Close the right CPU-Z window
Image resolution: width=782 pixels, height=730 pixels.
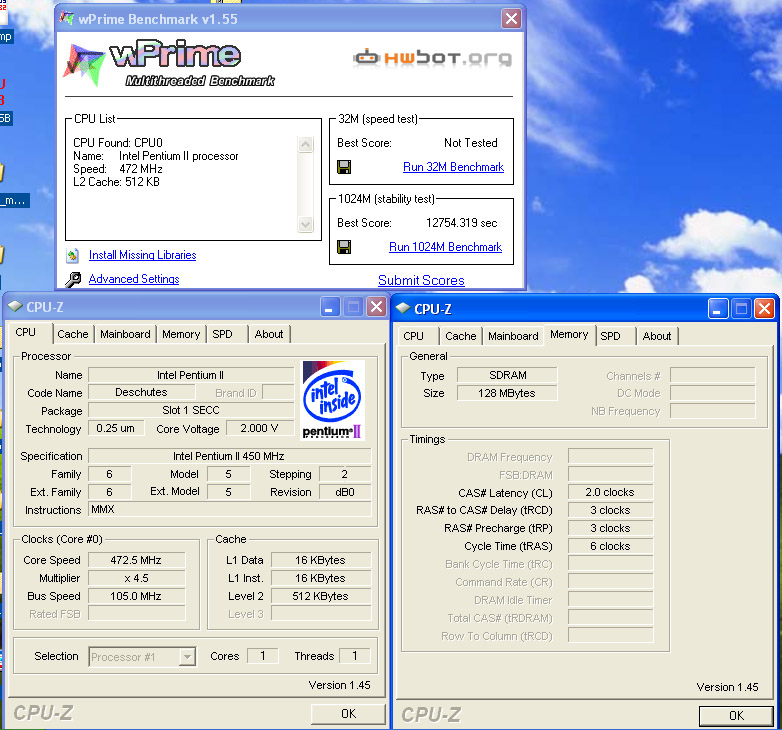coord(764,309)
